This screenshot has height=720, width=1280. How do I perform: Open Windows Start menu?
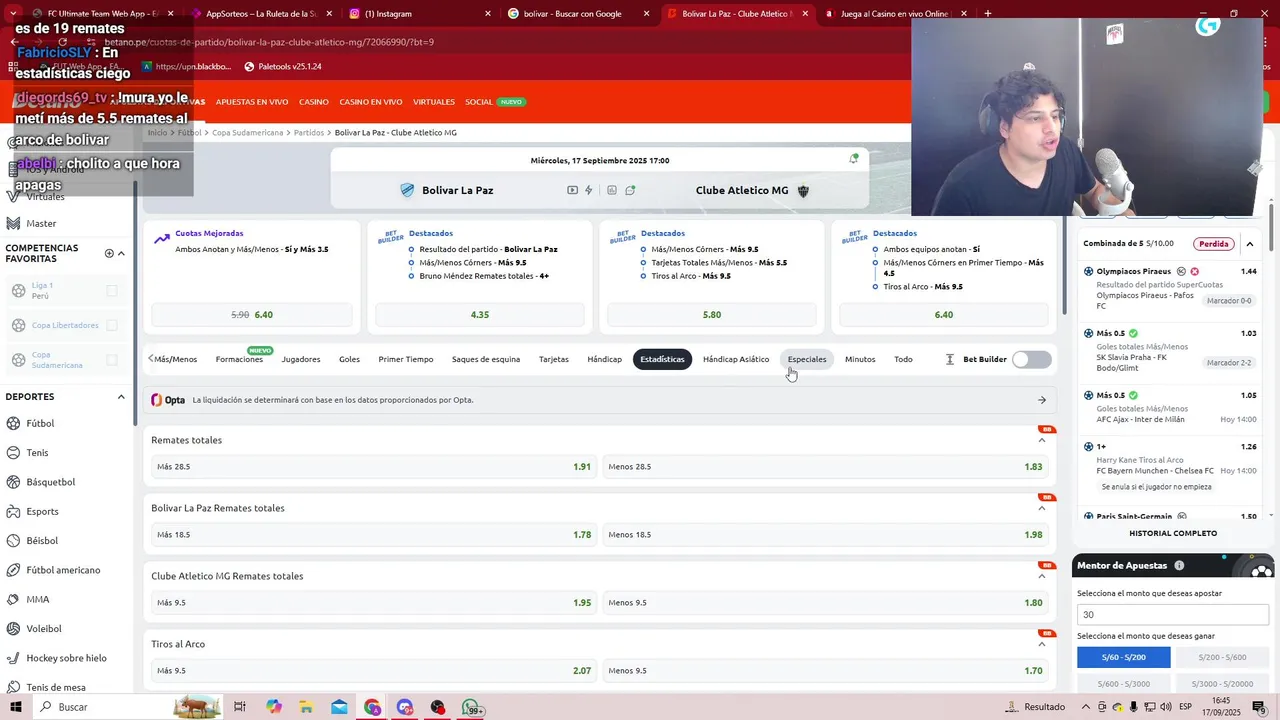15,707
